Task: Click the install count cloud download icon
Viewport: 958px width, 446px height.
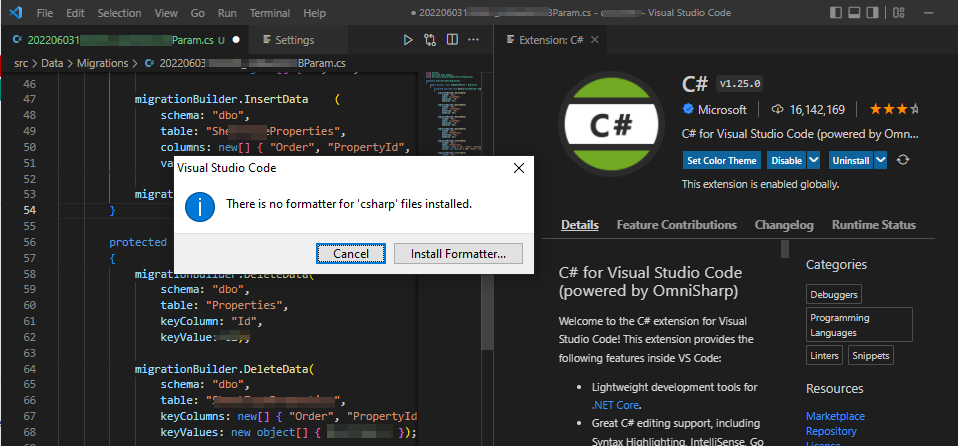Action: click(778, 110)
